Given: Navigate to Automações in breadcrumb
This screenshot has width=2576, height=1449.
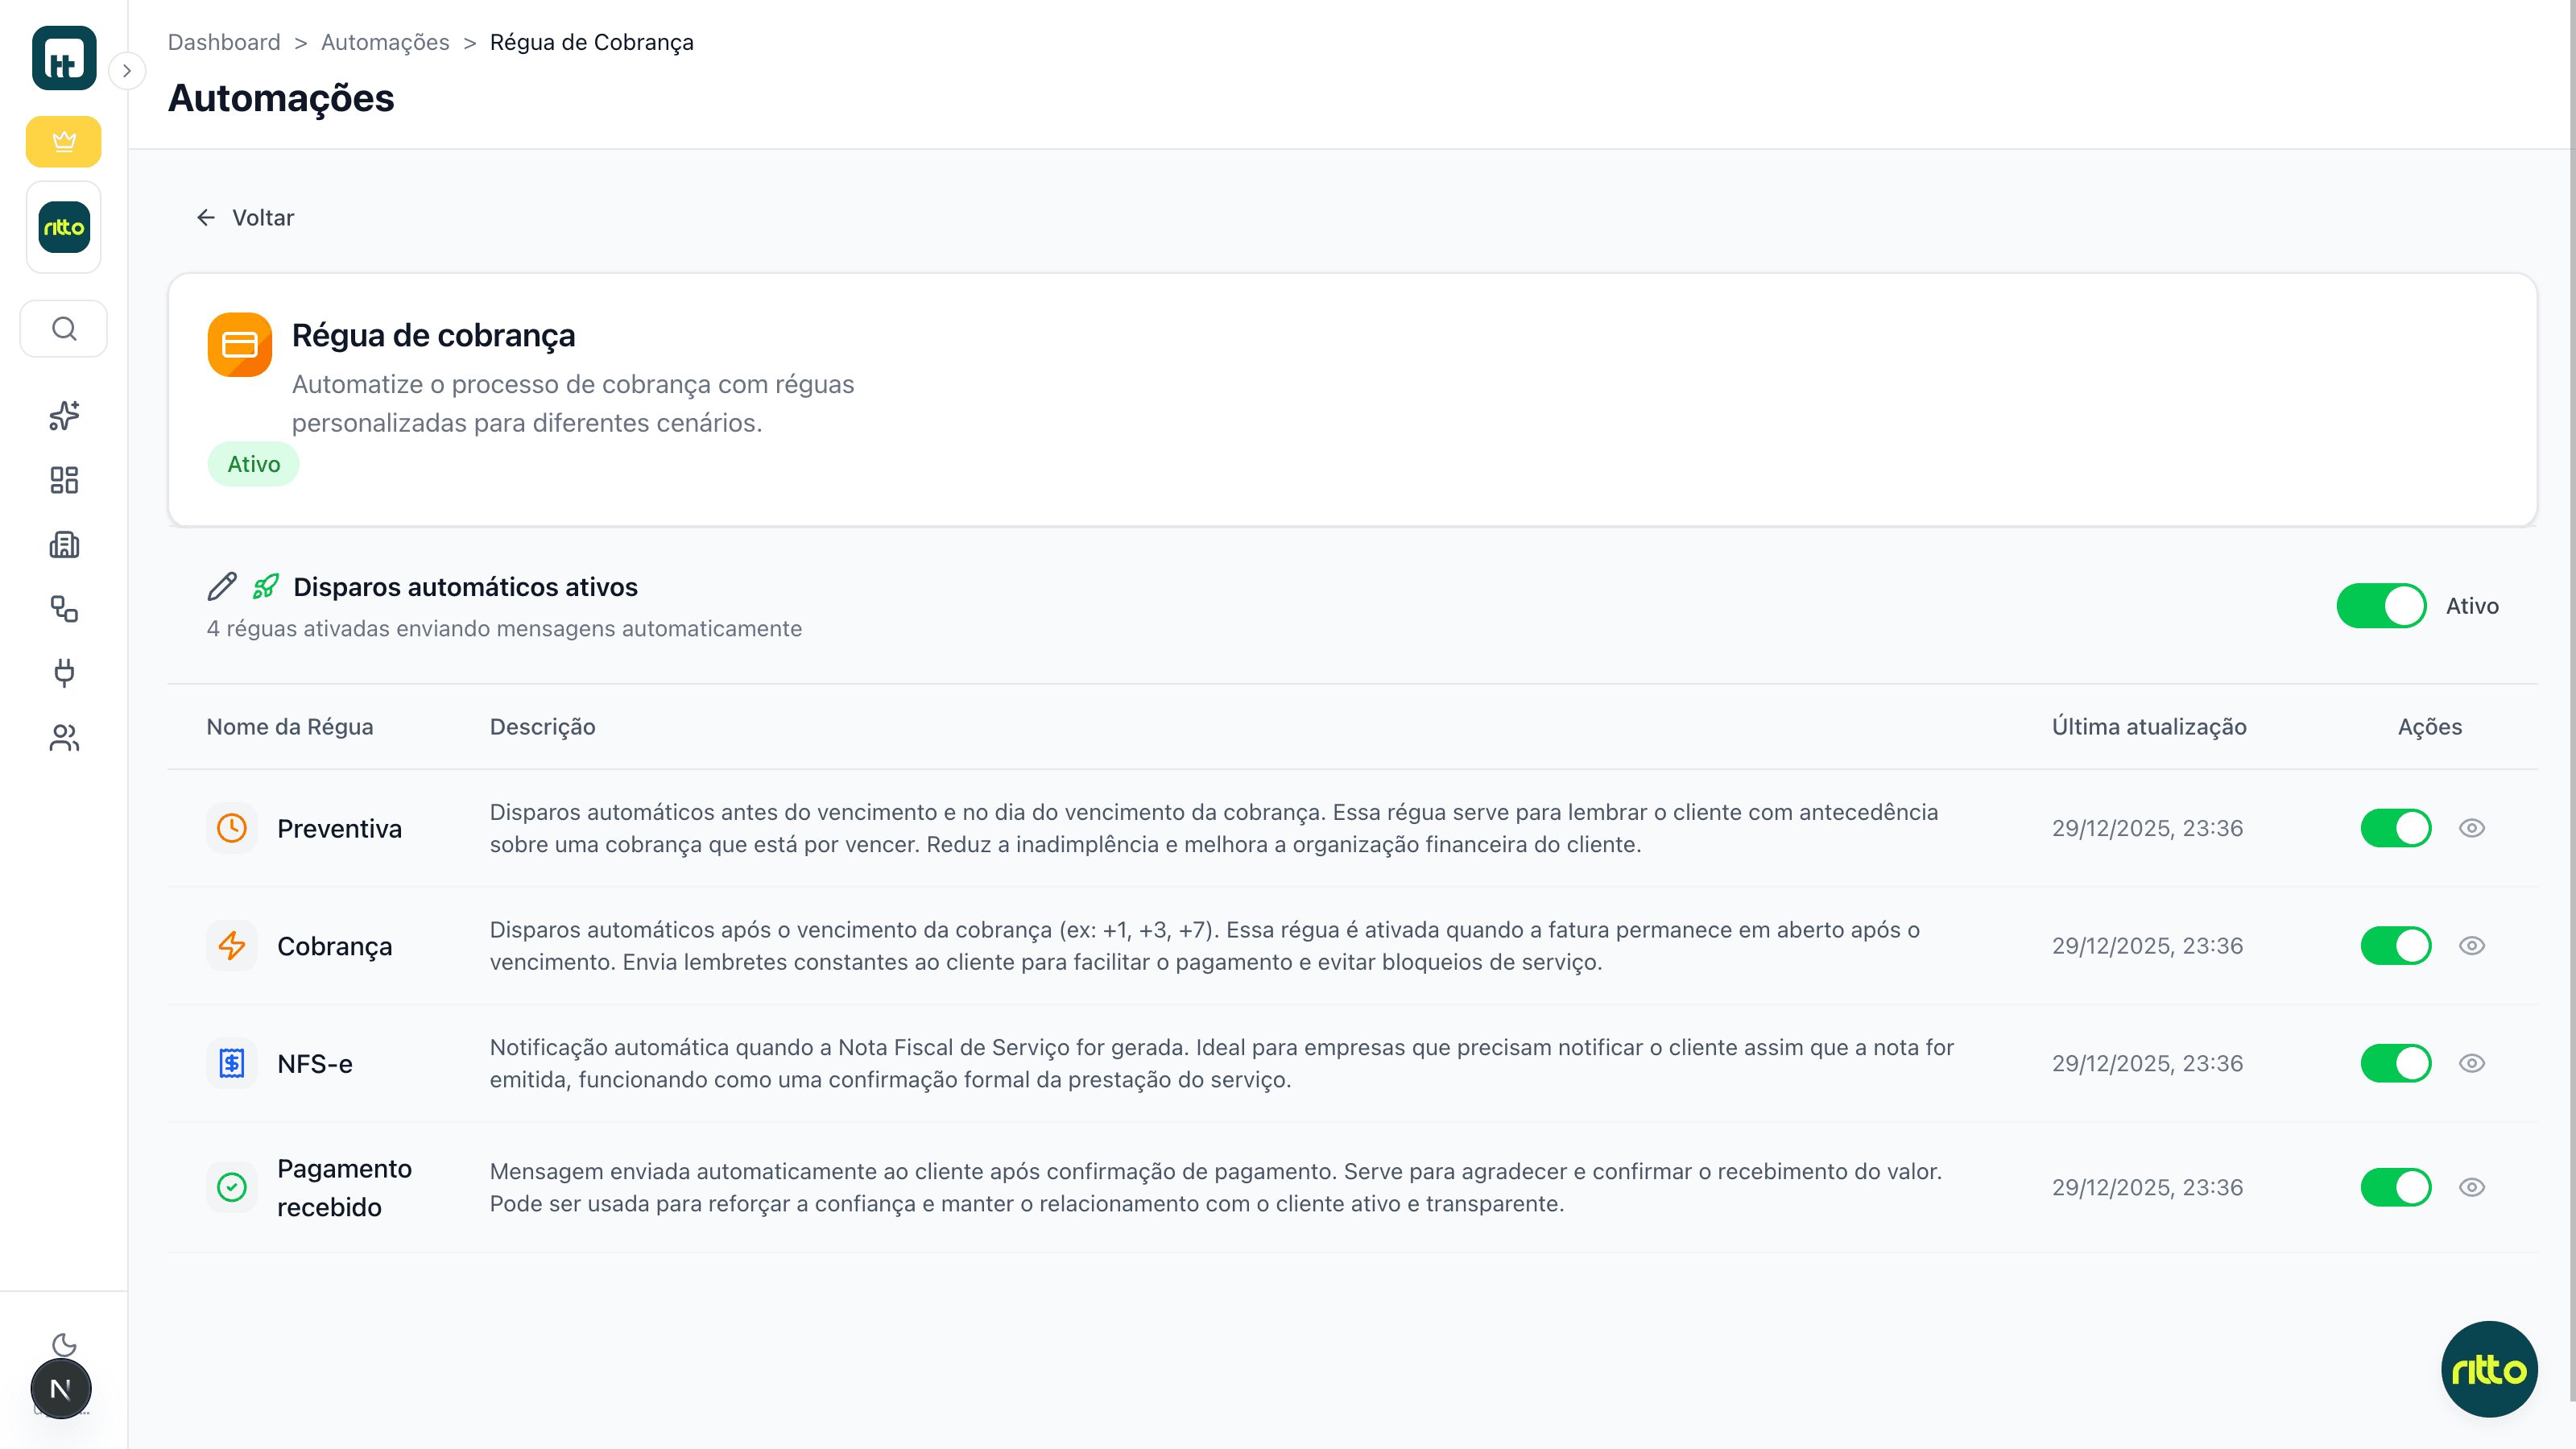Looking at the screenshot, I should coord(385,42).
